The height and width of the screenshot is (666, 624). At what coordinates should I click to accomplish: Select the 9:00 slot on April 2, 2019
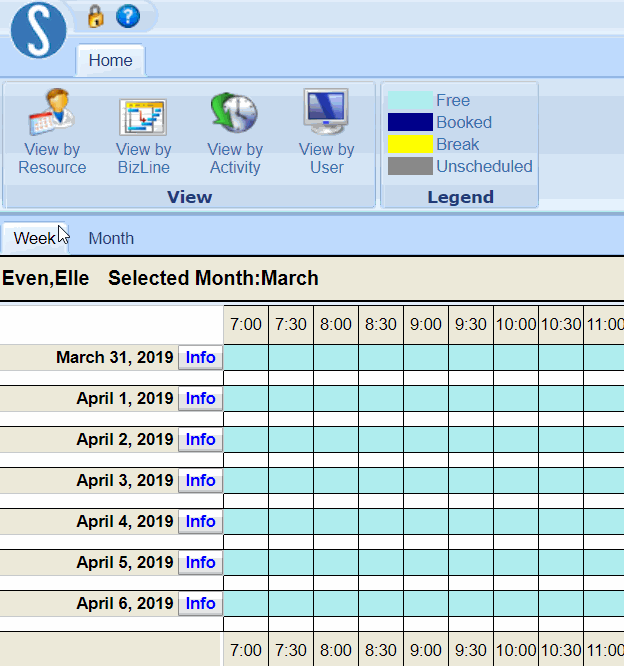pyautogui.click(x=426, y=440)
